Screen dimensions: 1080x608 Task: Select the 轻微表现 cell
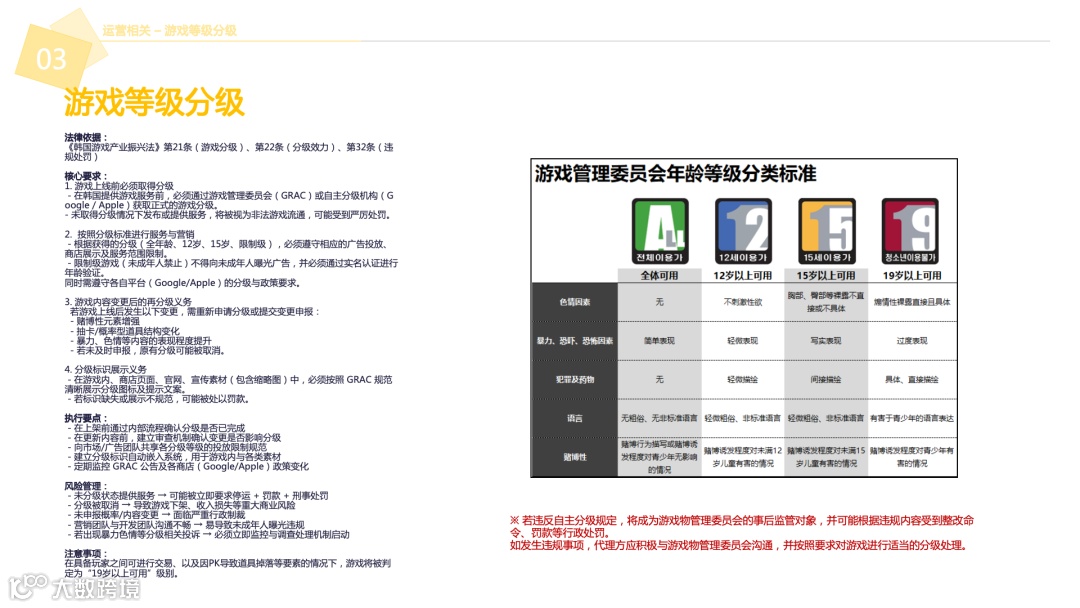(742, 341)
